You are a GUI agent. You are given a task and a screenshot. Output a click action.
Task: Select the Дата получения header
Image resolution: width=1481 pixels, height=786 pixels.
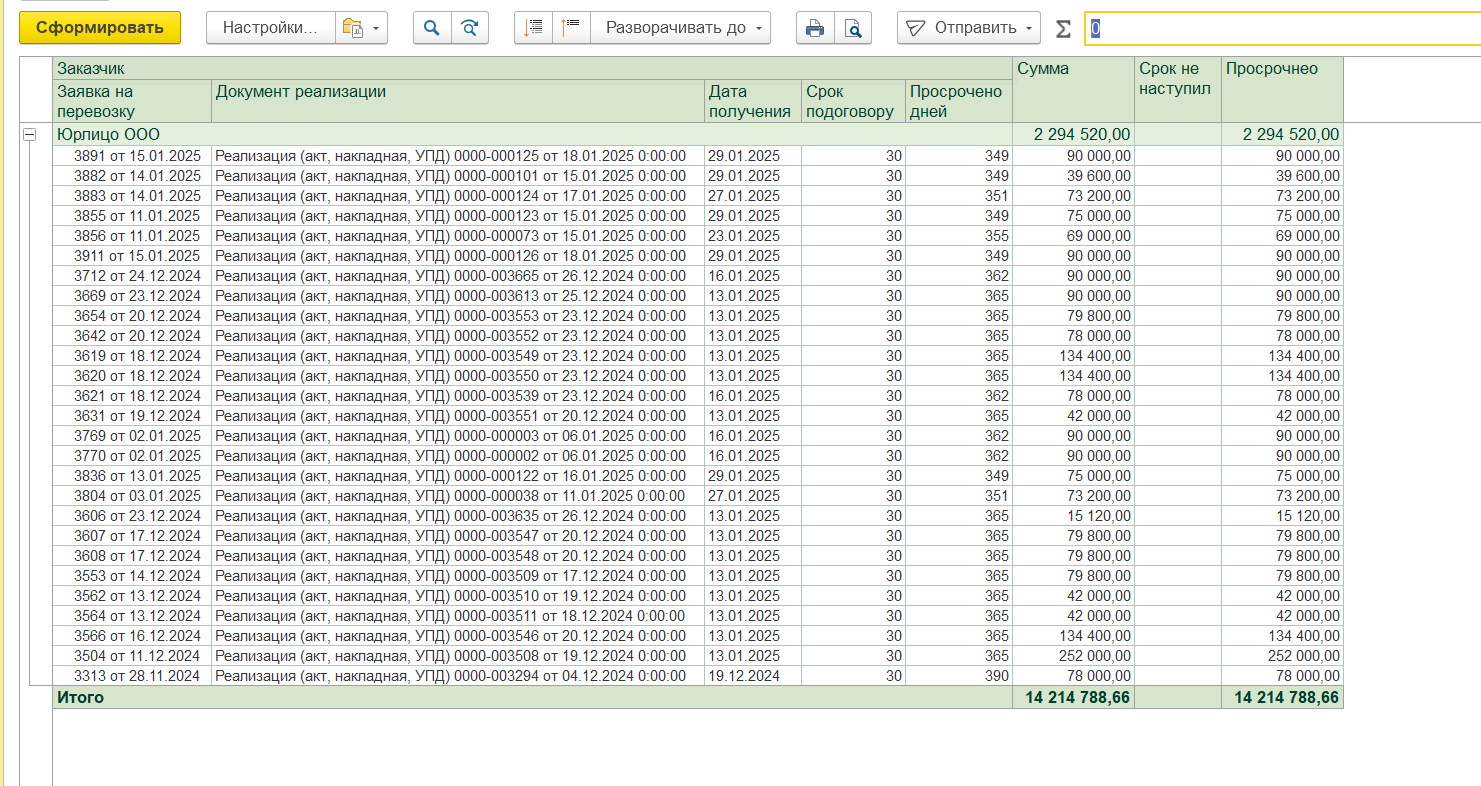[753, 101]
